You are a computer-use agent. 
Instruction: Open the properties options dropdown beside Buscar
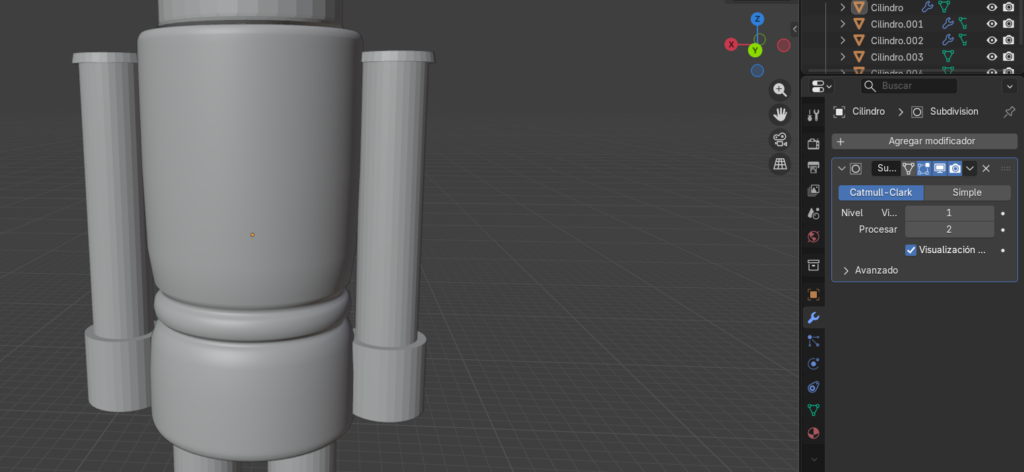[x=1008, y=86]
